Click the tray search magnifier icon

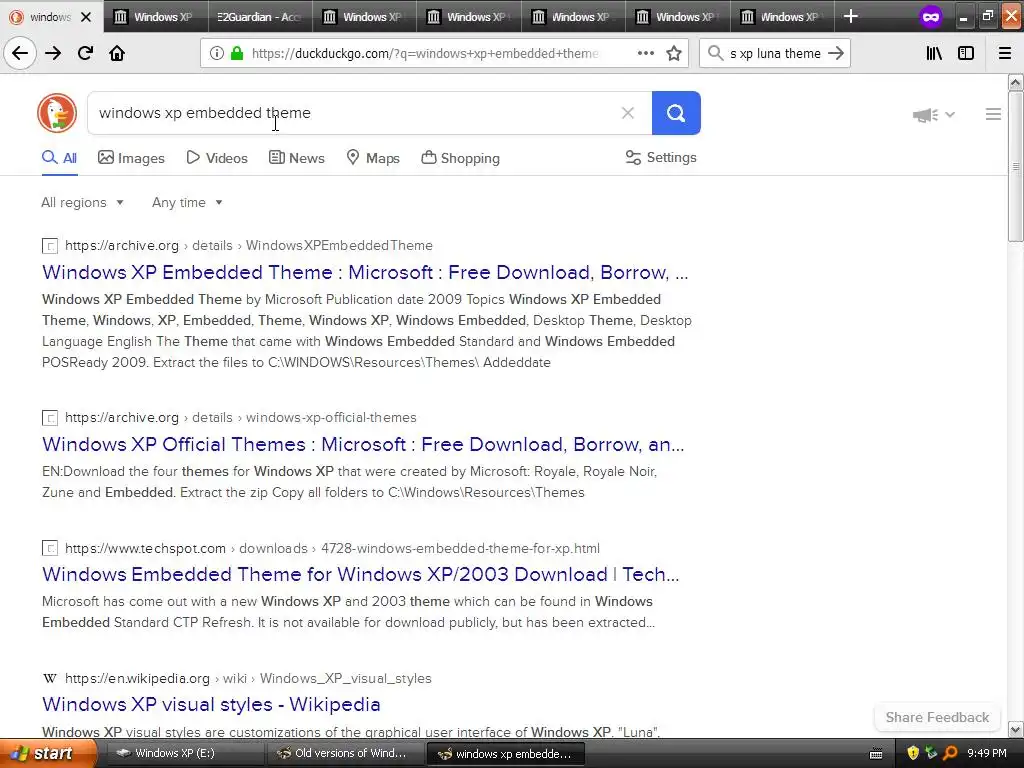(950, 754)
